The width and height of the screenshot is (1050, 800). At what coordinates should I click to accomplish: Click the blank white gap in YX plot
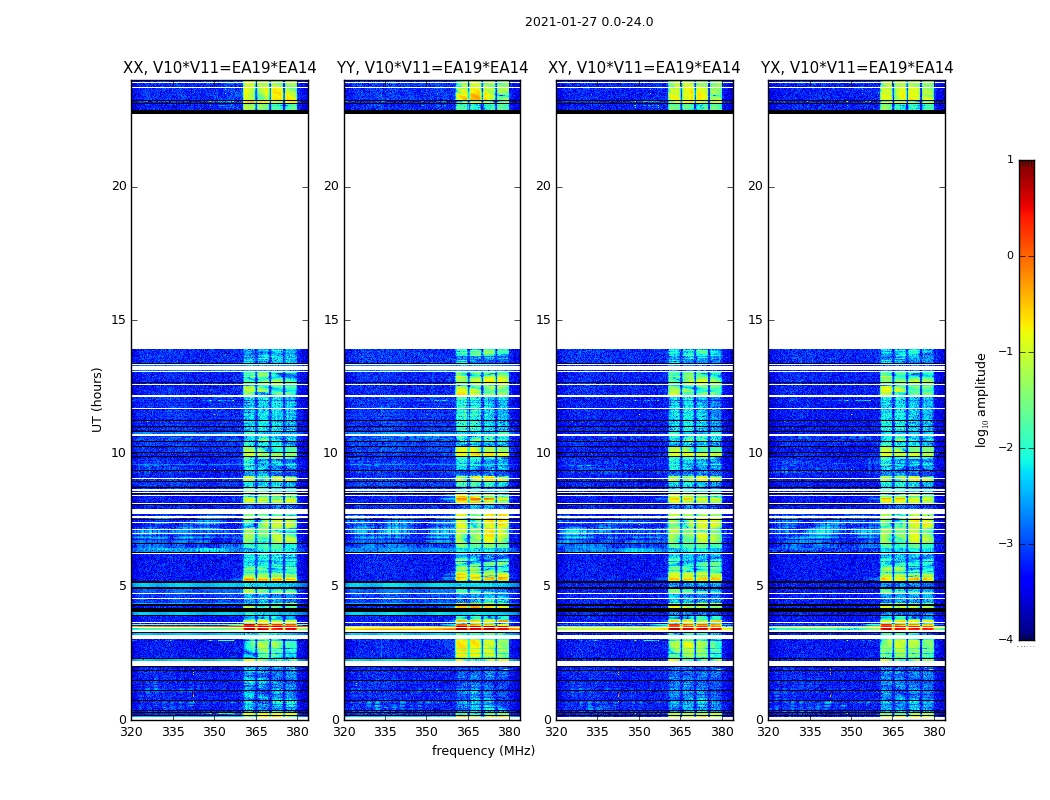[856, 230]
